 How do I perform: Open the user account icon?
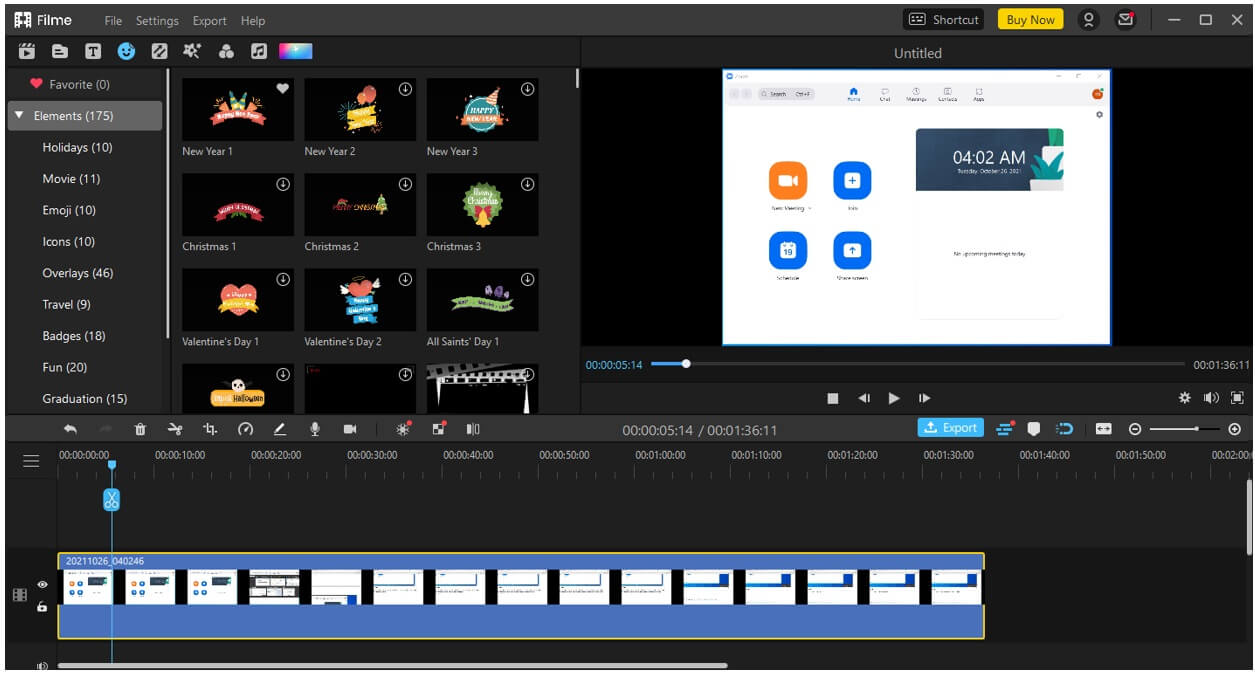click(x=1089, y=19)
